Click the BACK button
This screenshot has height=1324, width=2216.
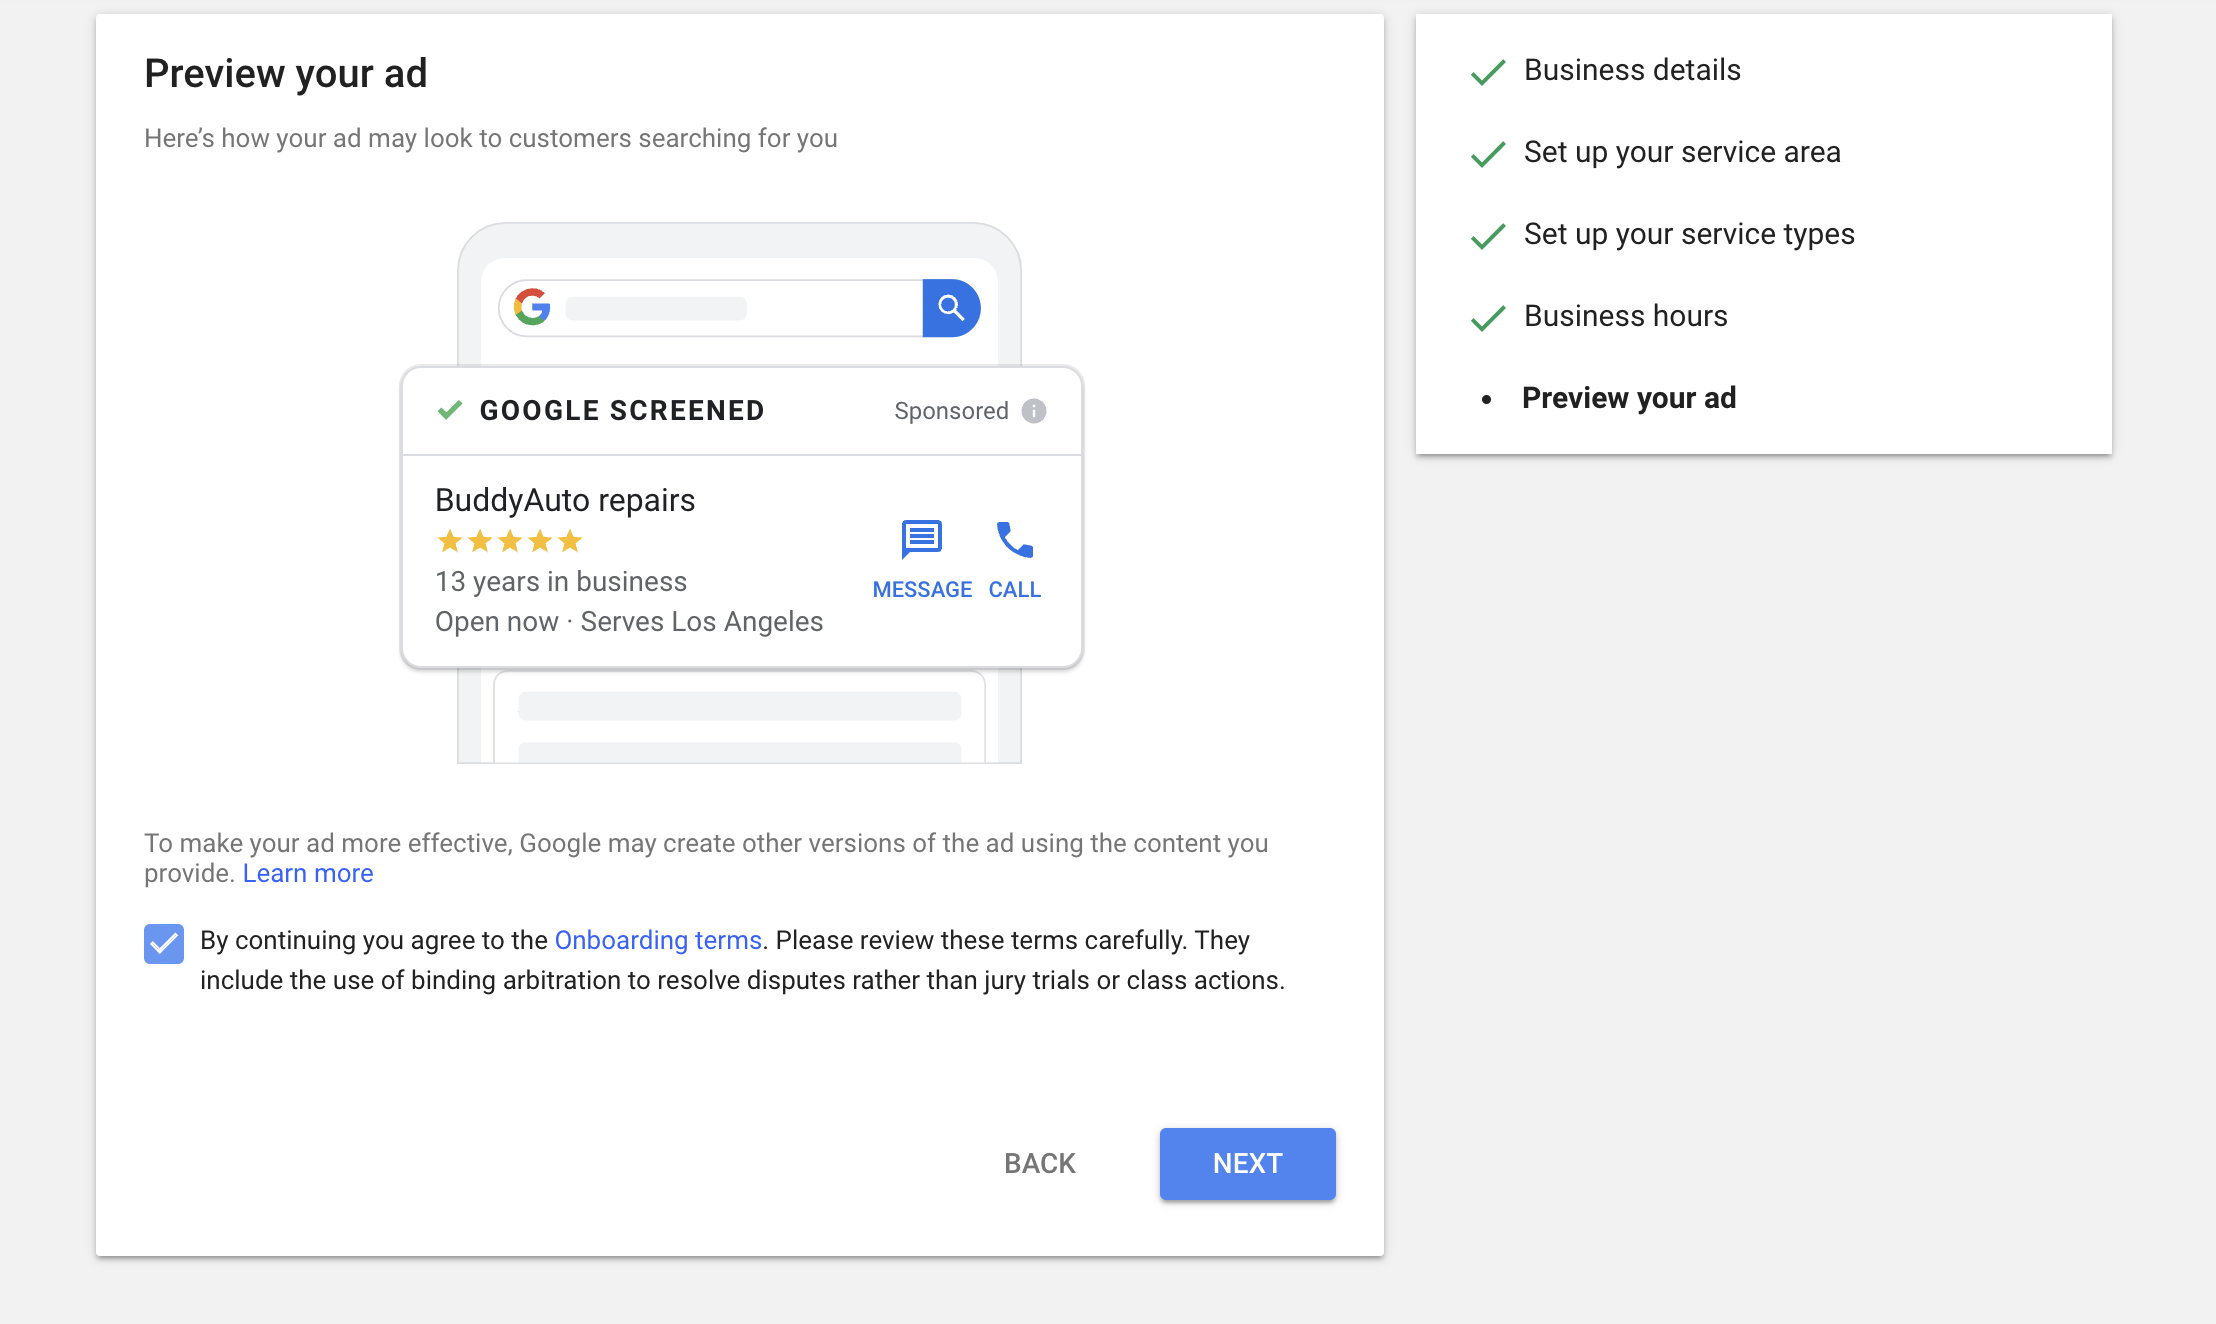[x=1040, y=1164]
